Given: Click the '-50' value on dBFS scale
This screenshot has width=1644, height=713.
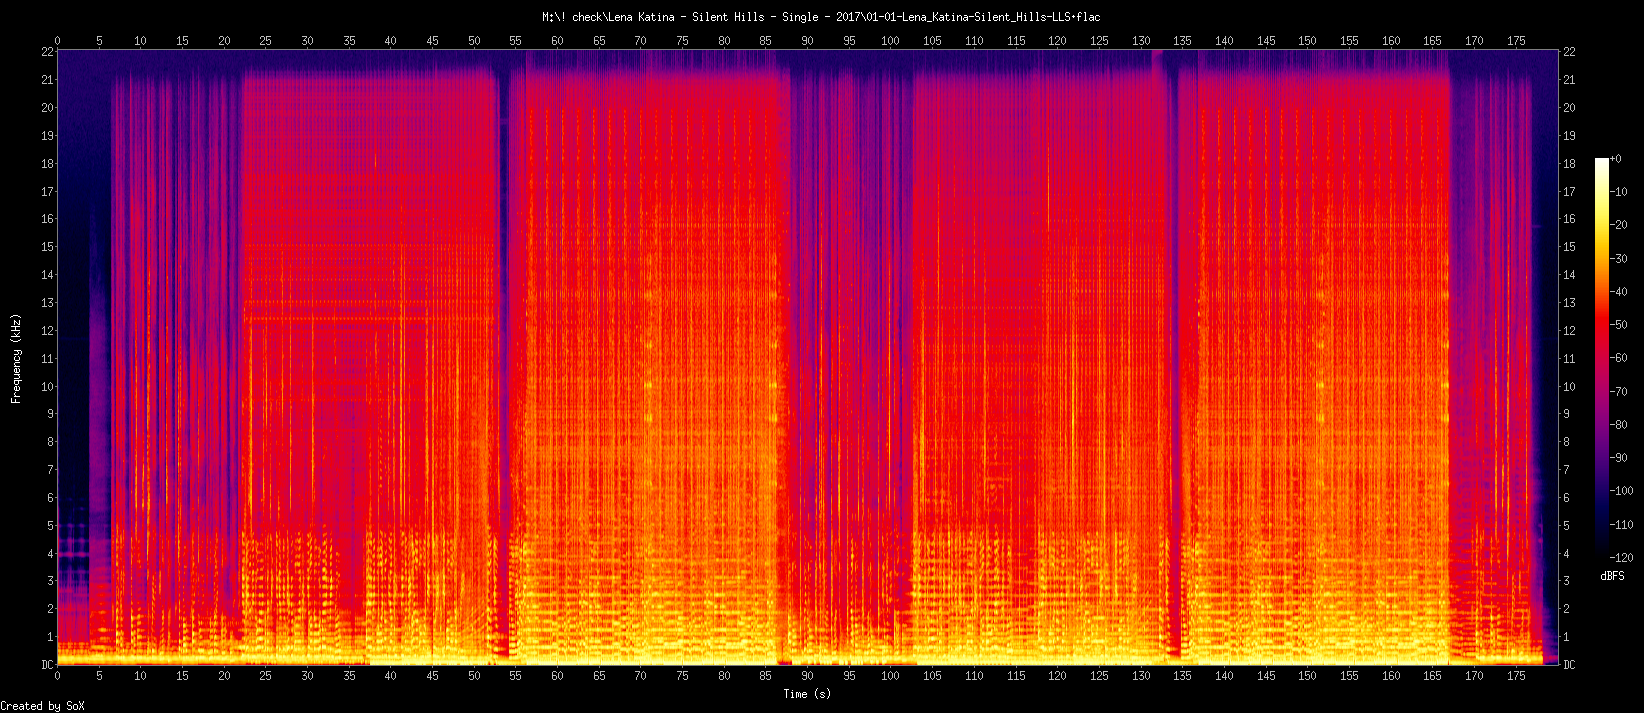Looking at the screenshot, I should coord(1618,325).
